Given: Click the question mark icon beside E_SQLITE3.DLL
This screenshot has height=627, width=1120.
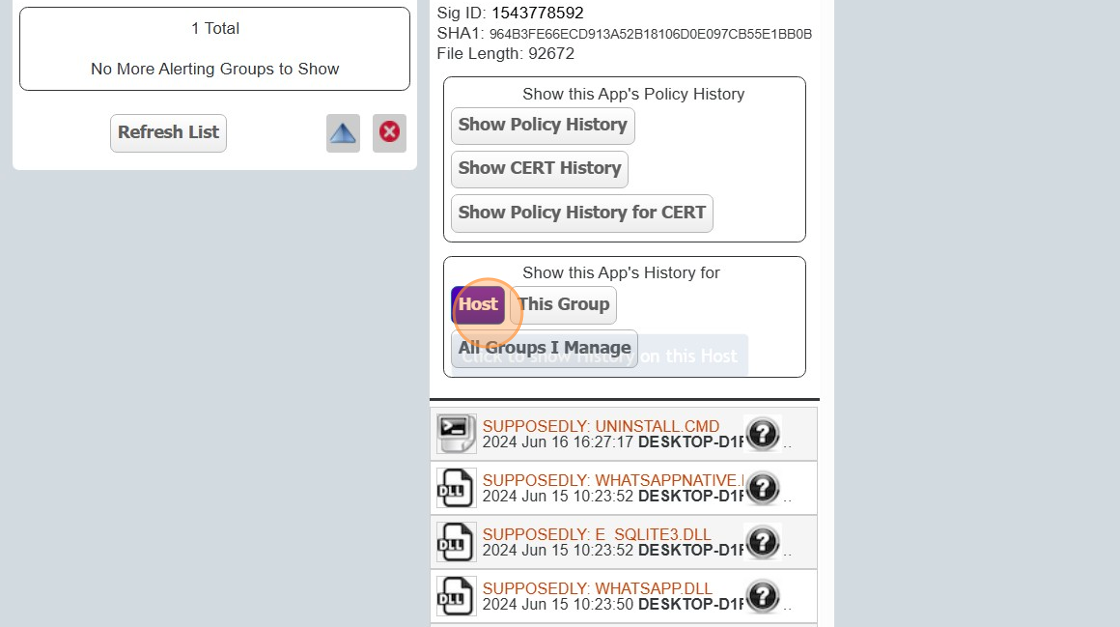Looking at the screenshot, I should click(763, 542).
